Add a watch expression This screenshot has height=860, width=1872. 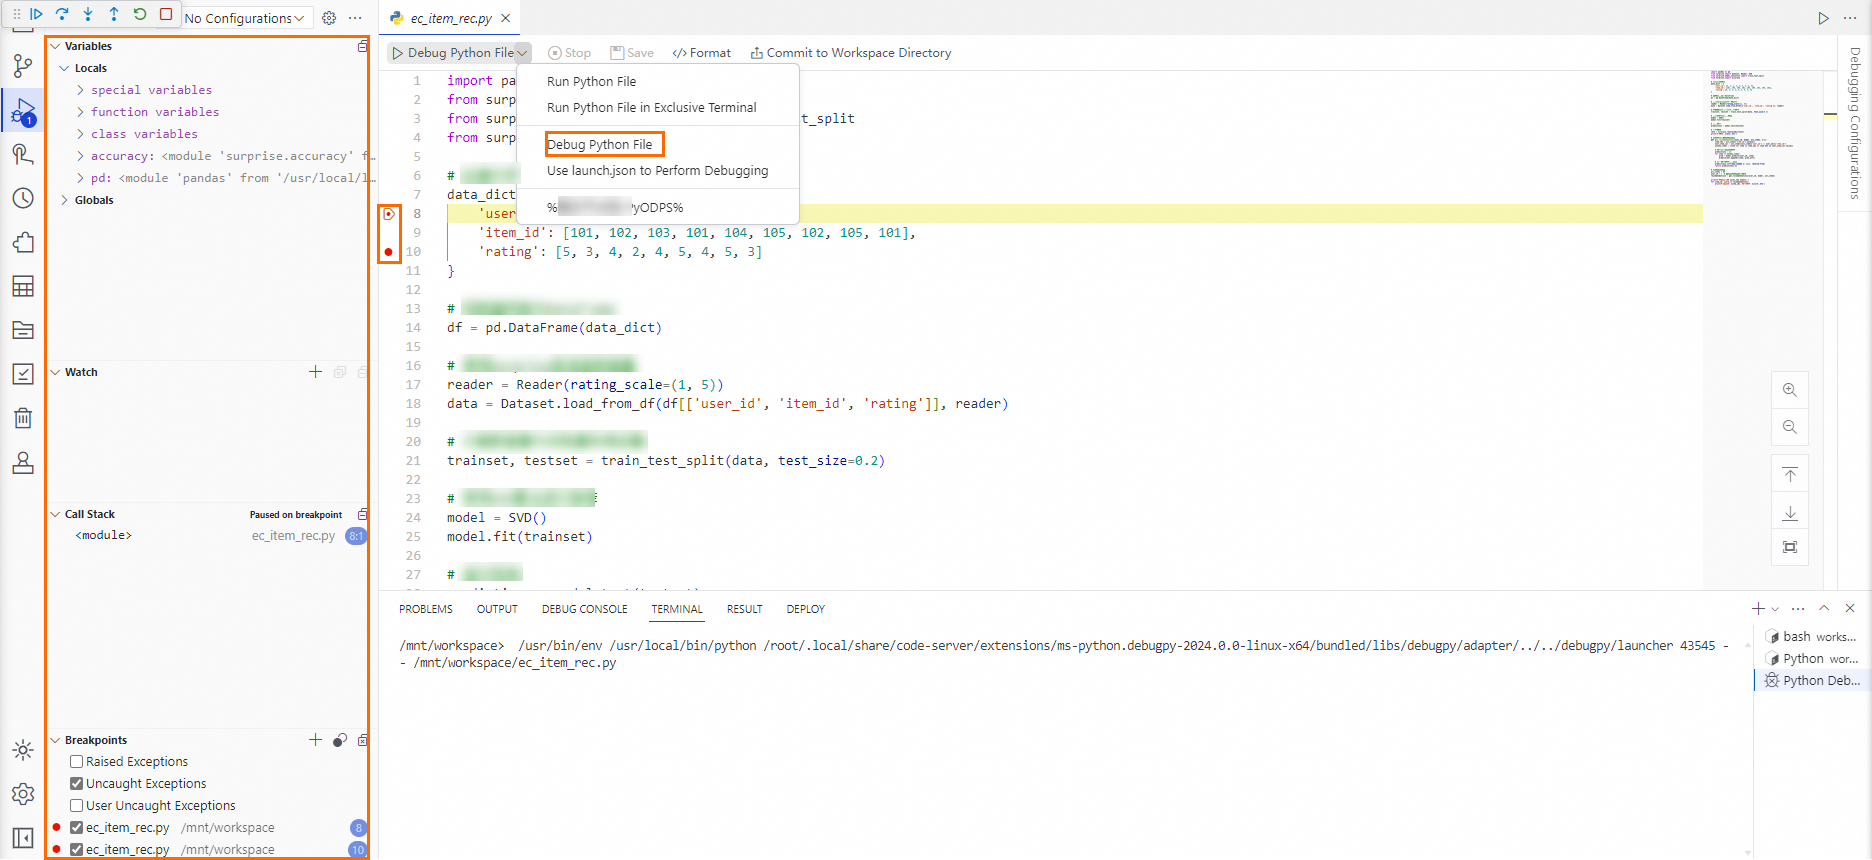[315, 372]
